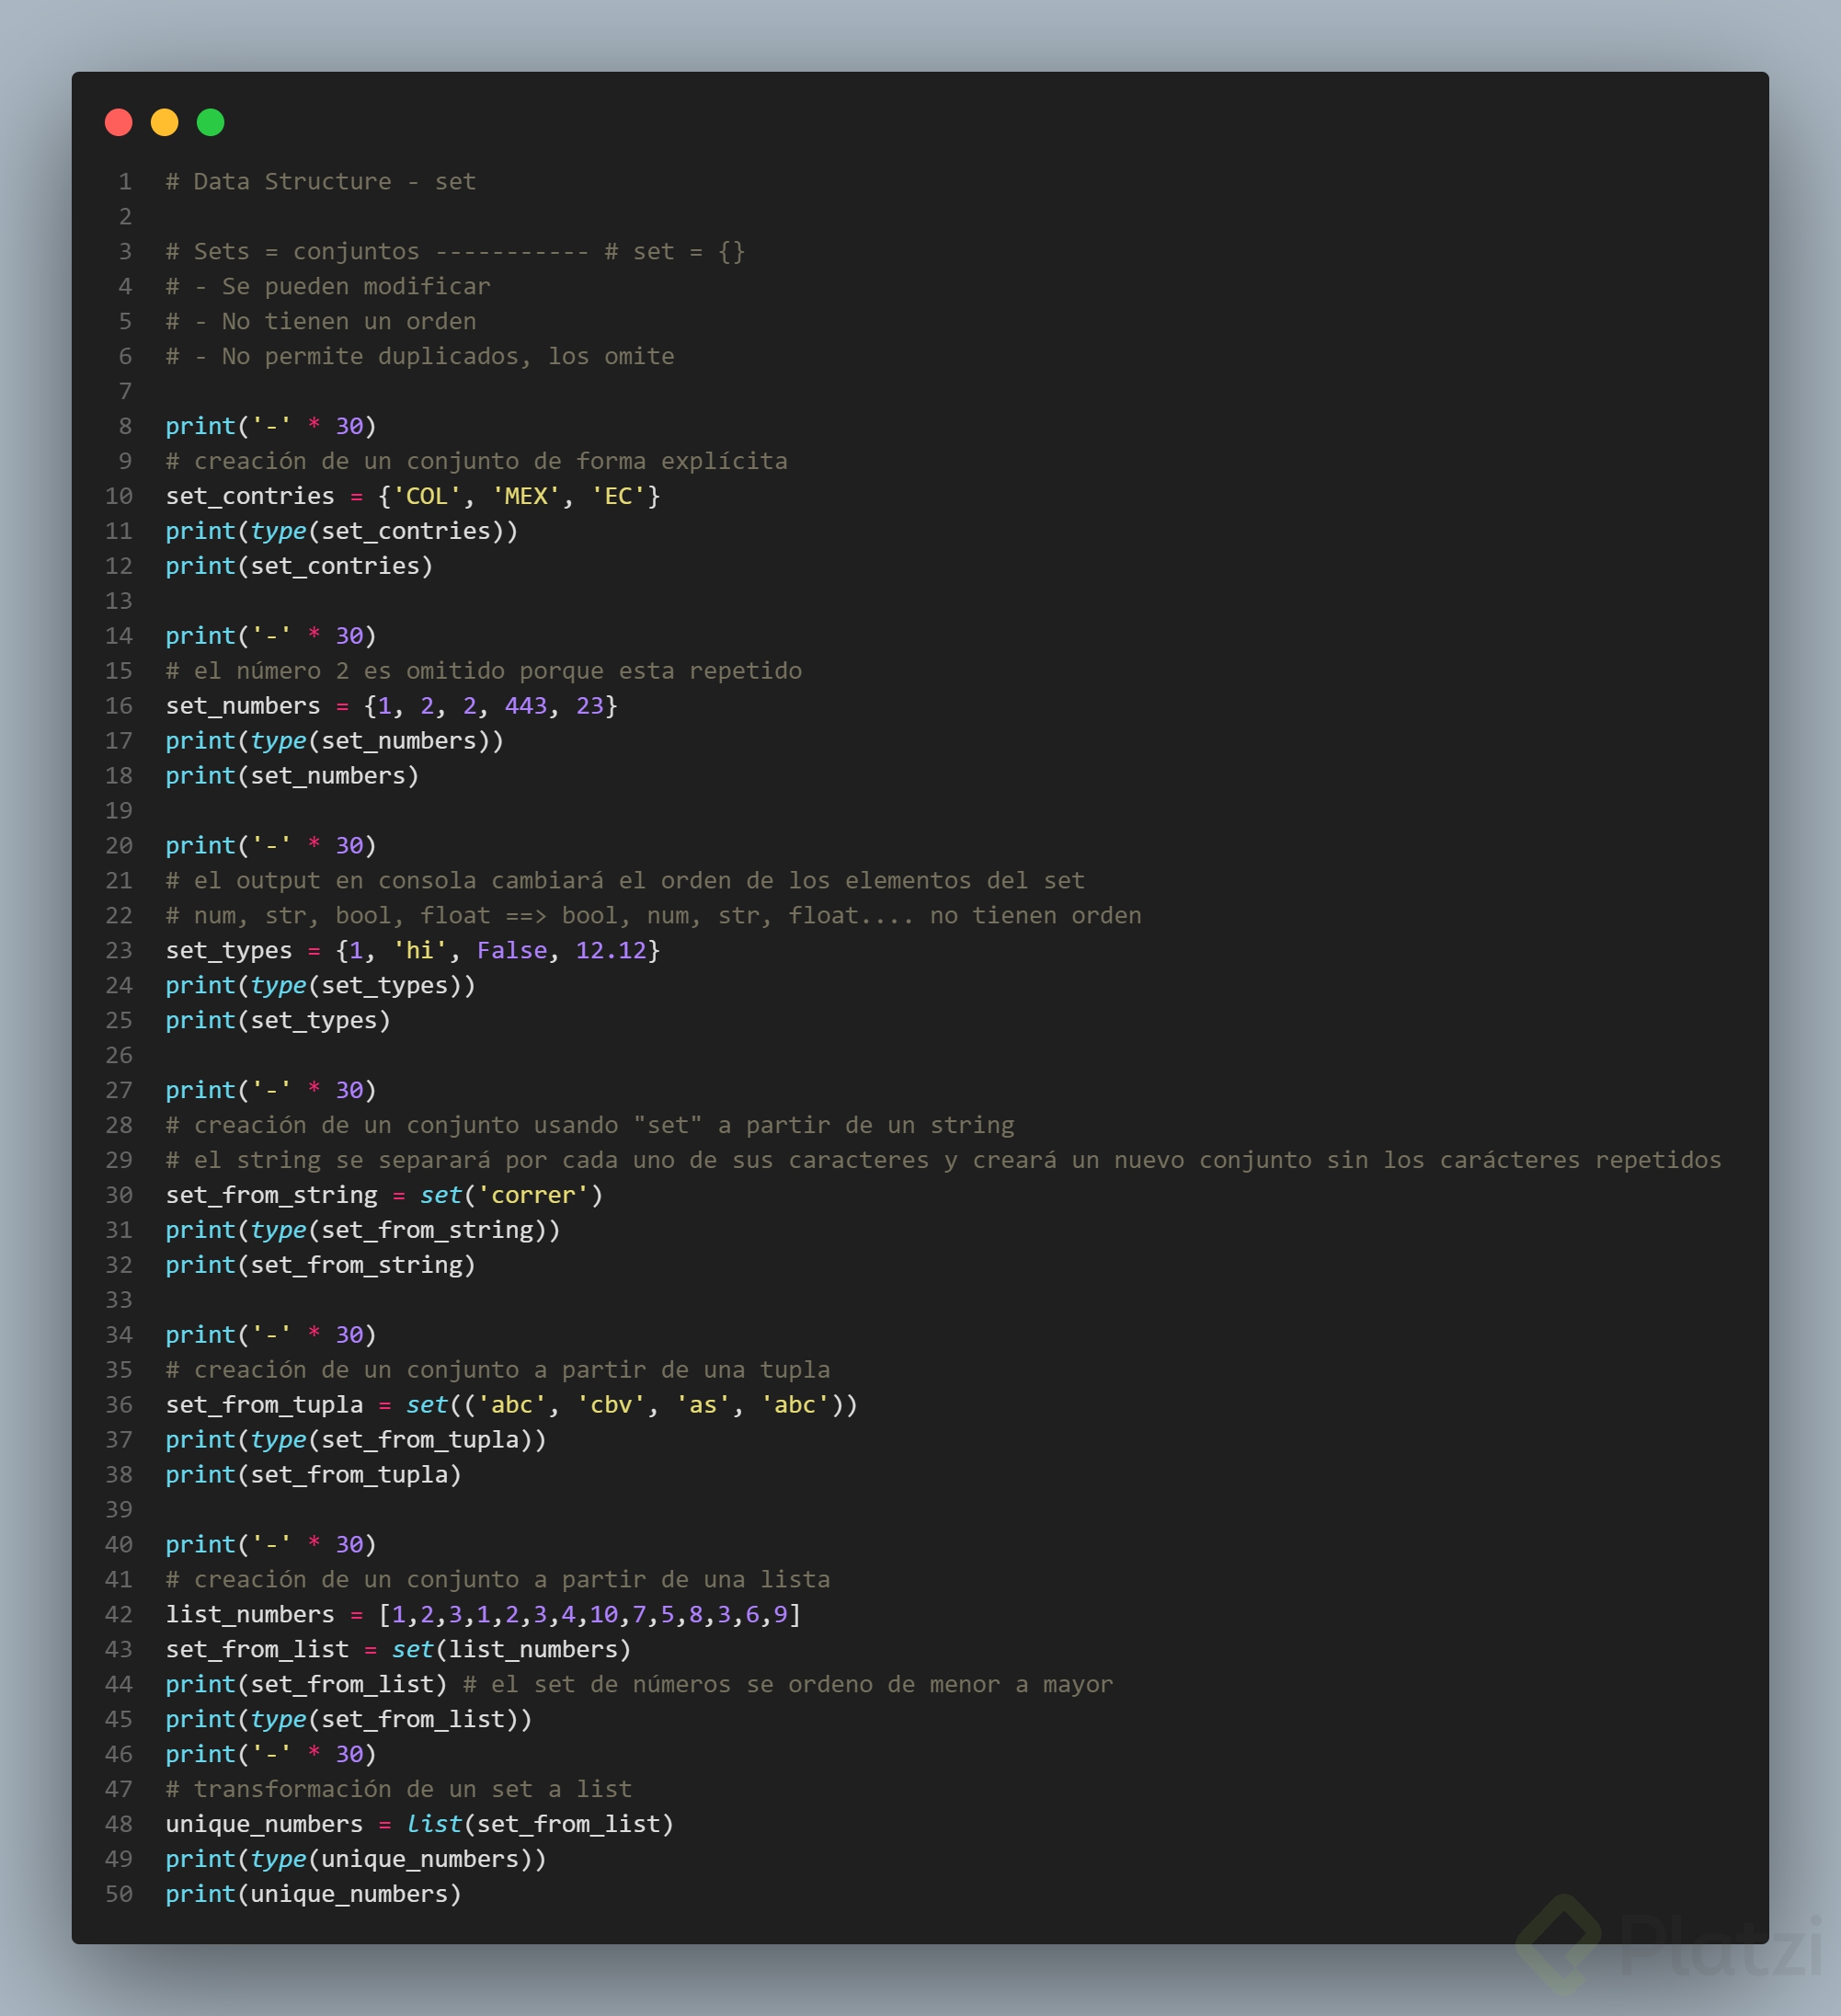Click the line print(type(set_from_string))

(x=363, y=1230)
